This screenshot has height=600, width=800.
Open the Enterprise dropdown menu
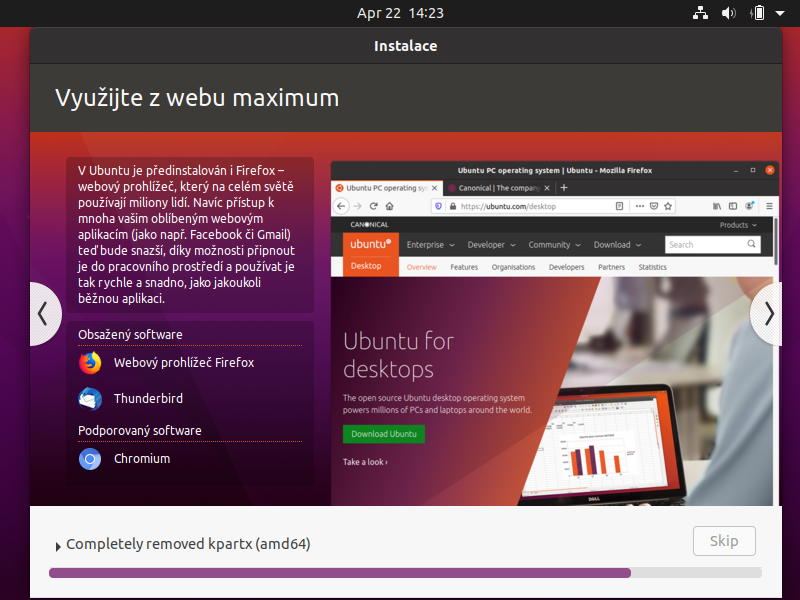point(430,245)
